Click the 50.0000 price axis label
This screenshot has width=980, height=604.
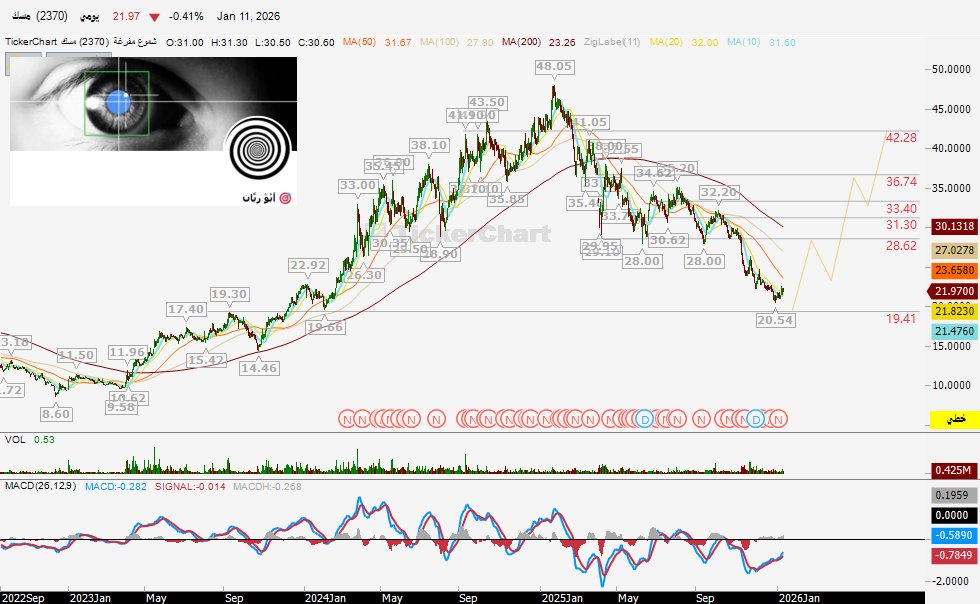951,69
